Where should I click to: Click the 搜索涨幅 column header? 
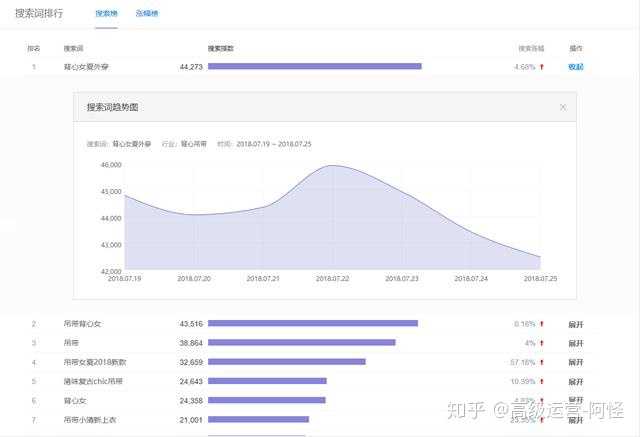pos(530,48)
